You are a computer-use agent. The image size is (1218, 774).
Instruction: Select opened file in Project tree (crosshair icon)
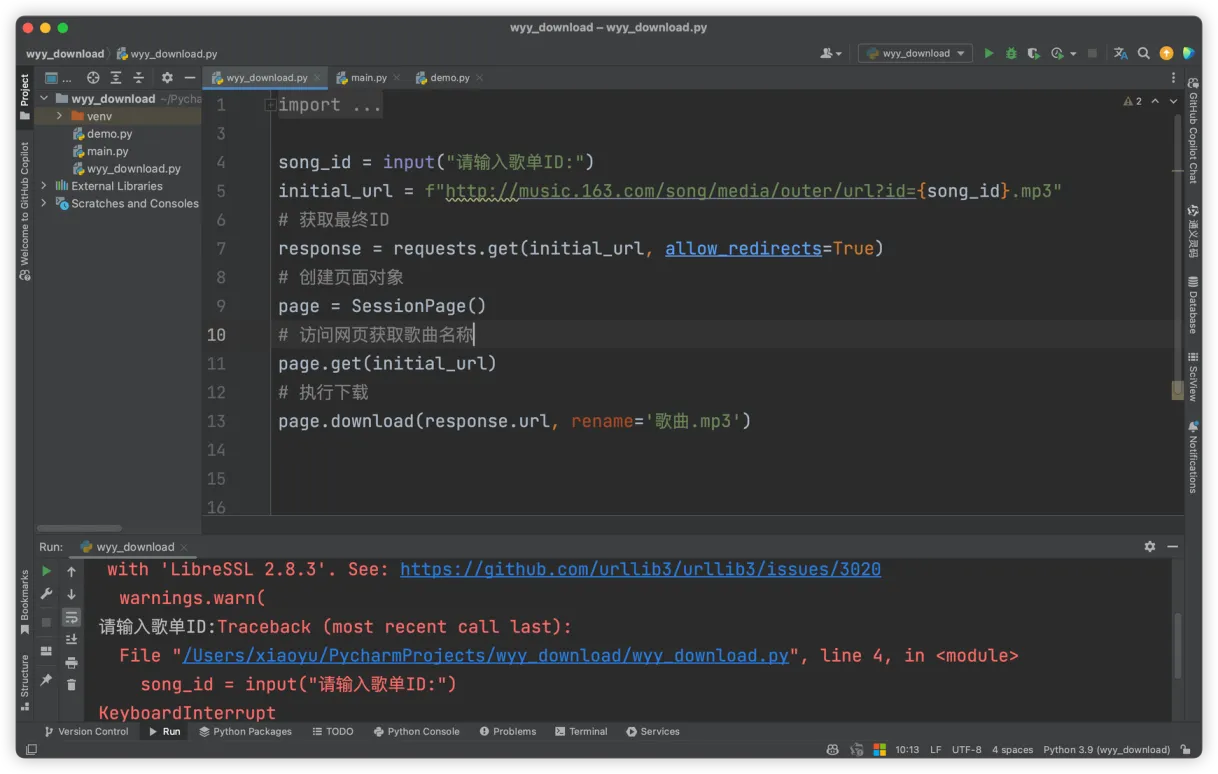(93, 78)
